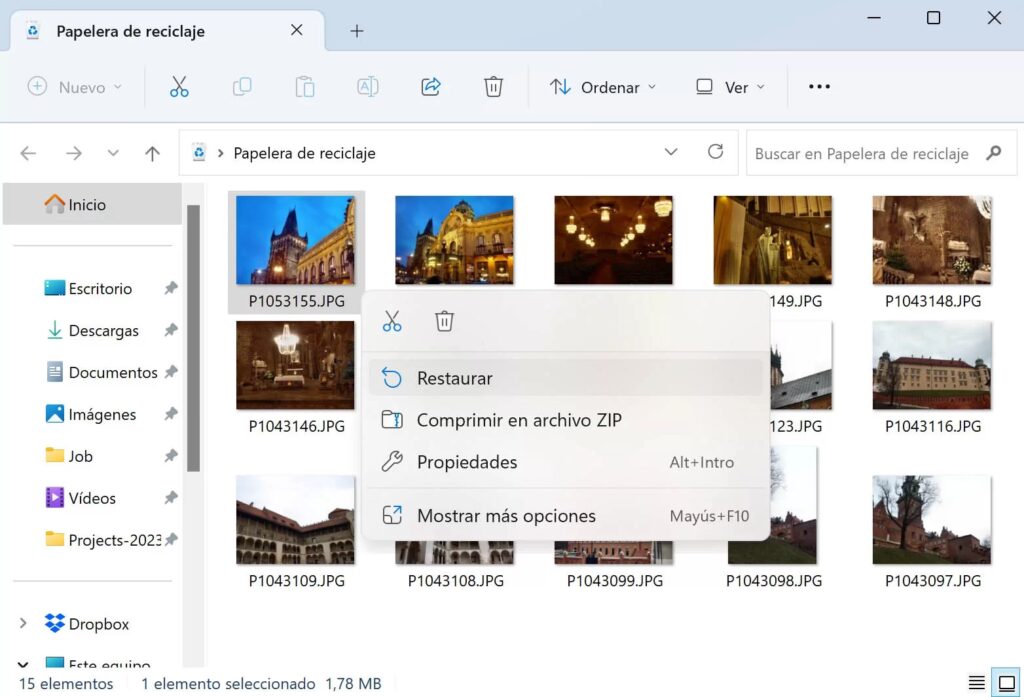Image resolution: width=1024 pixels, height=697 pixels.
Task: Add a new tab
Action: pos(356,31)
